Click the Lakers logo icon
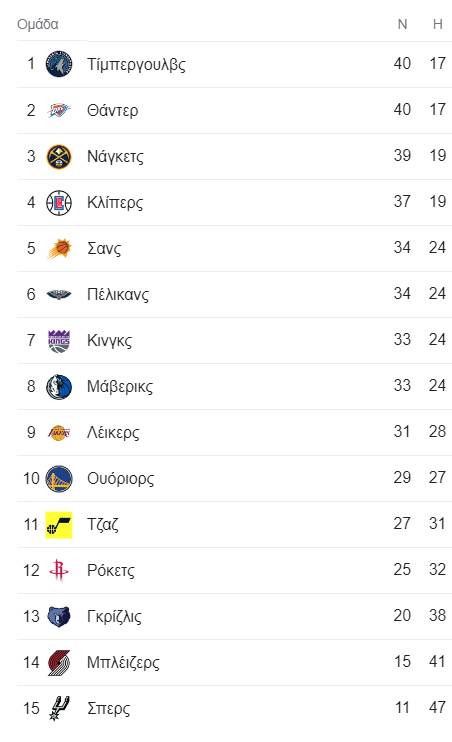452x742 pixels. (59, 432)
